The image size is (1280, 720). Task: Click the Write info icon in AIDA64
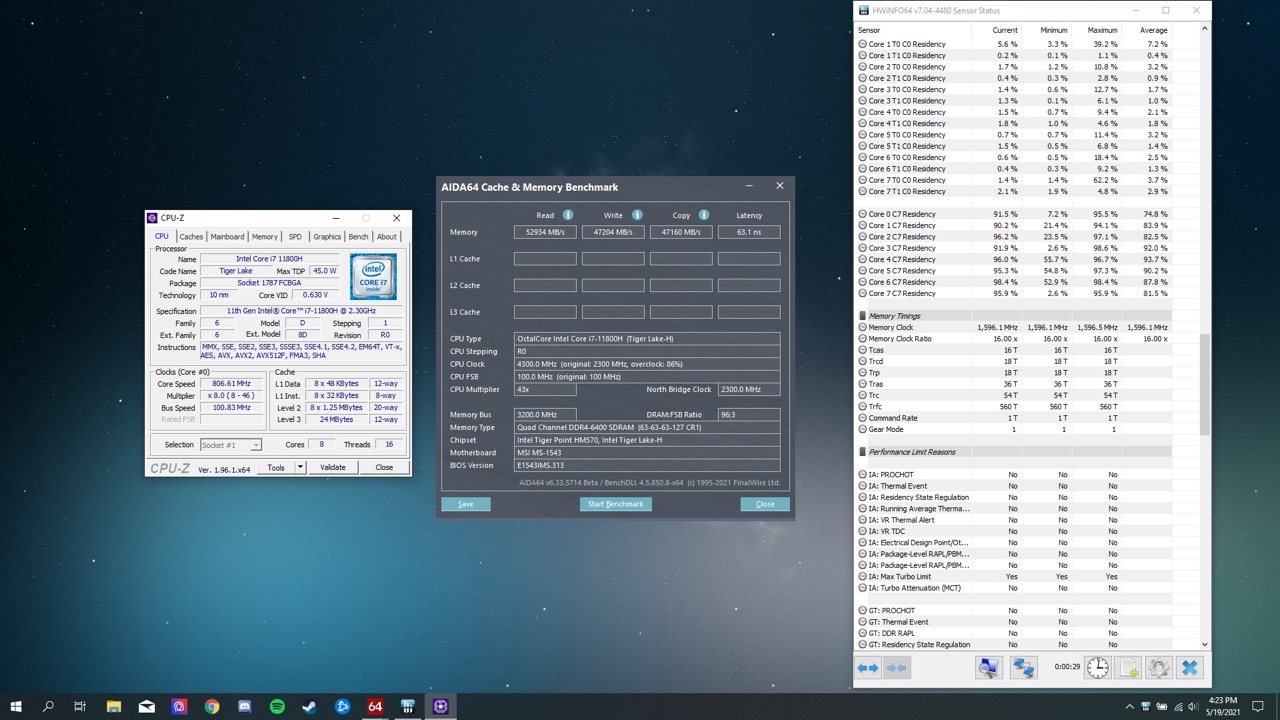pyautogui.click(x=636, y=215)
